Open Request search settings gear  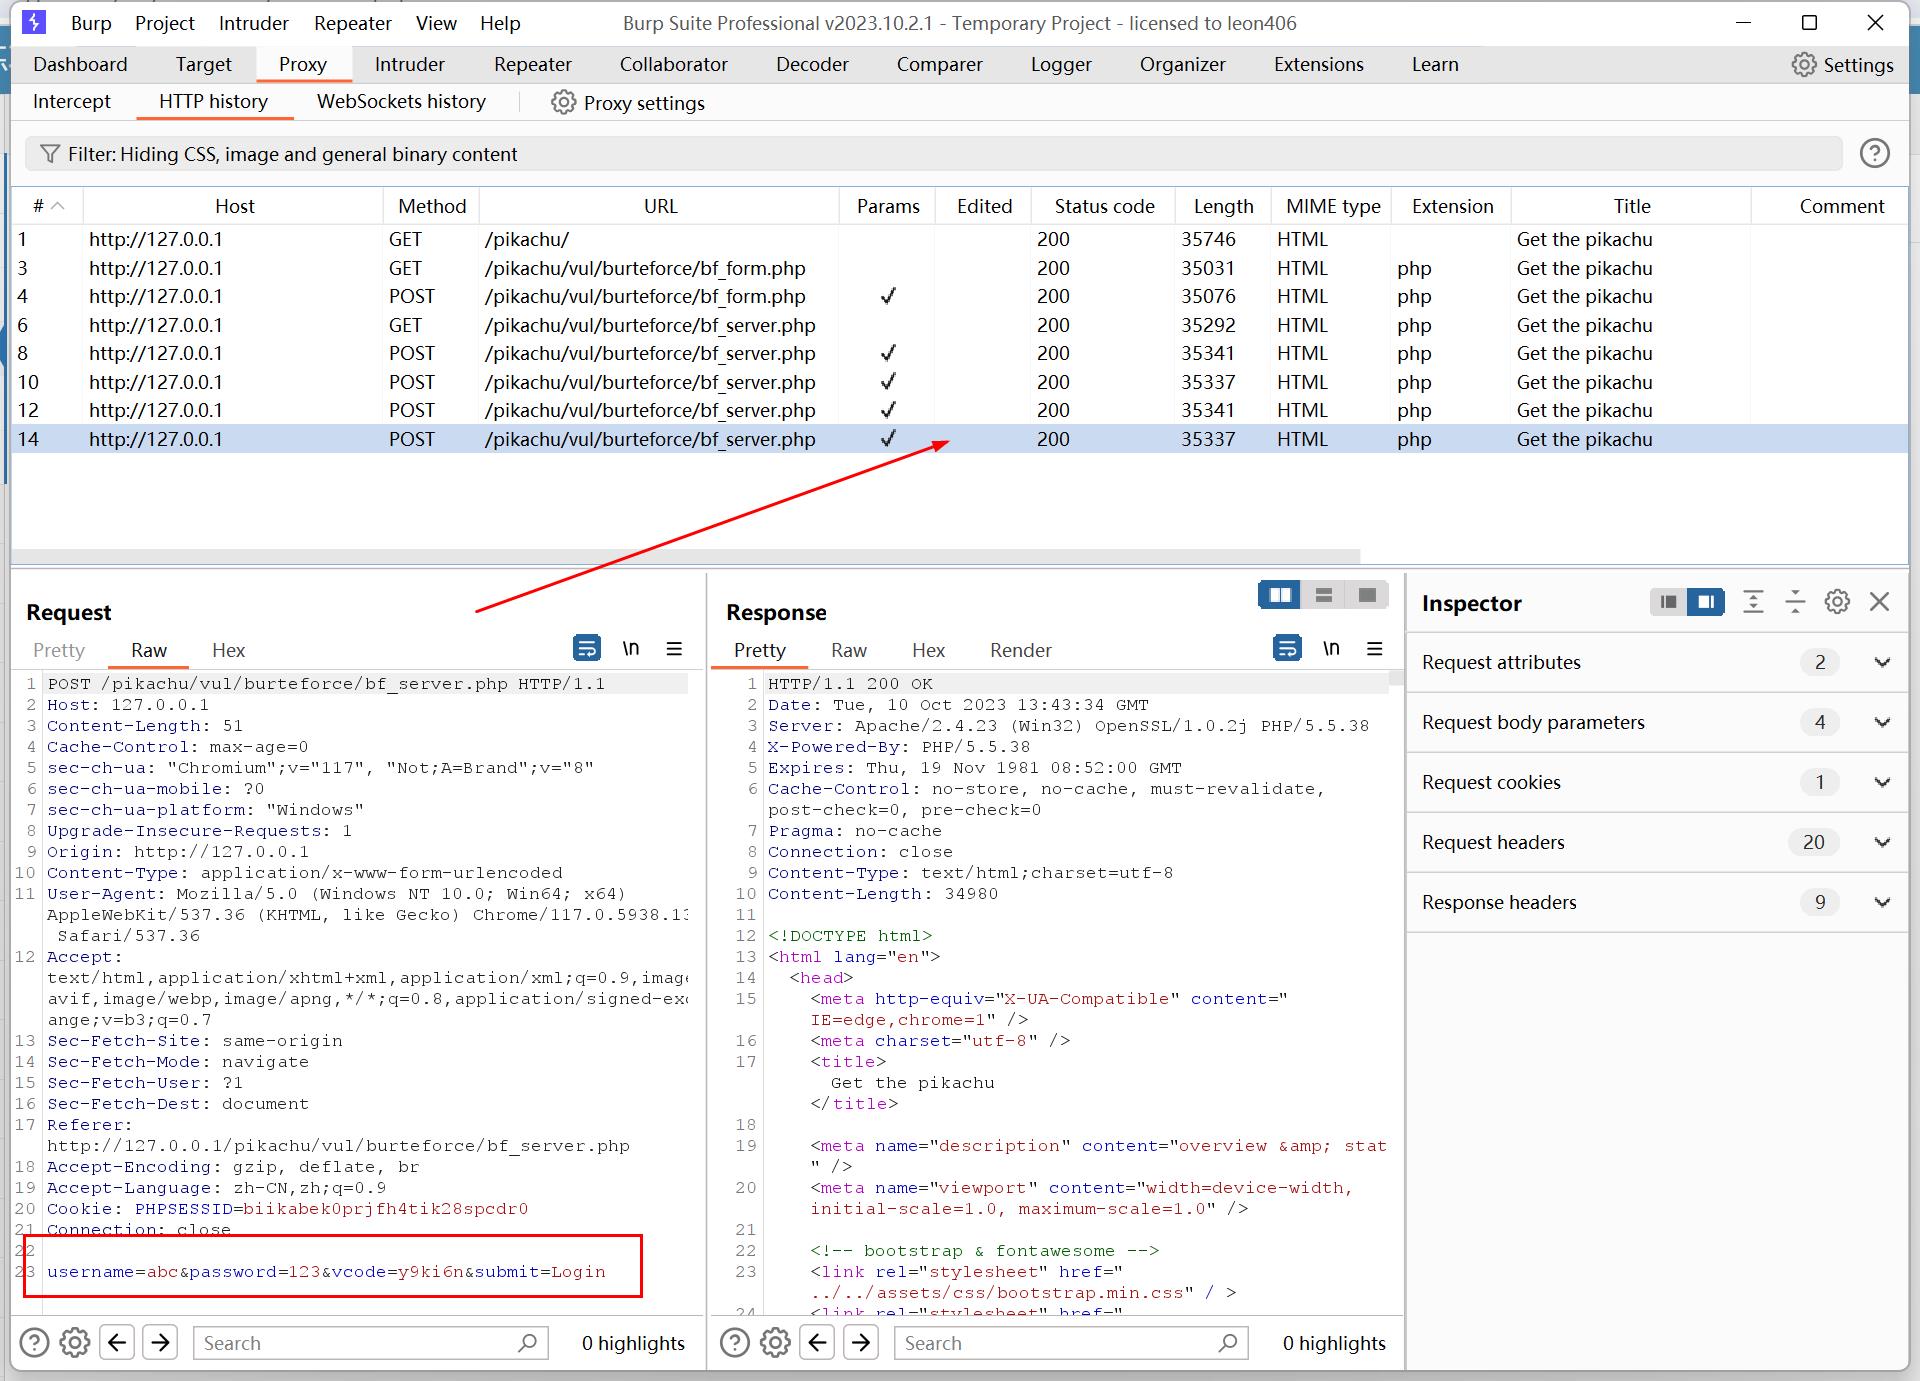click(75, 1342)
